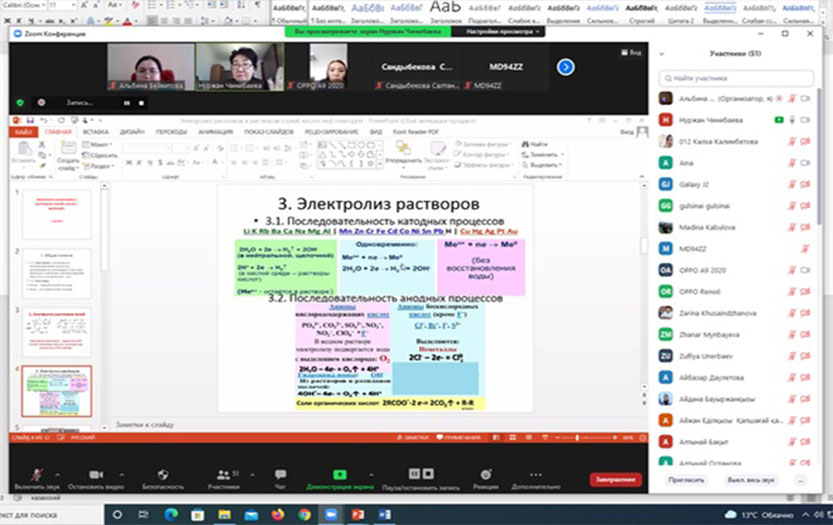Toggle microphone of Нуржан Чинибаева
This screenshot has height=525, width=833.
click(x=791, y=120)
